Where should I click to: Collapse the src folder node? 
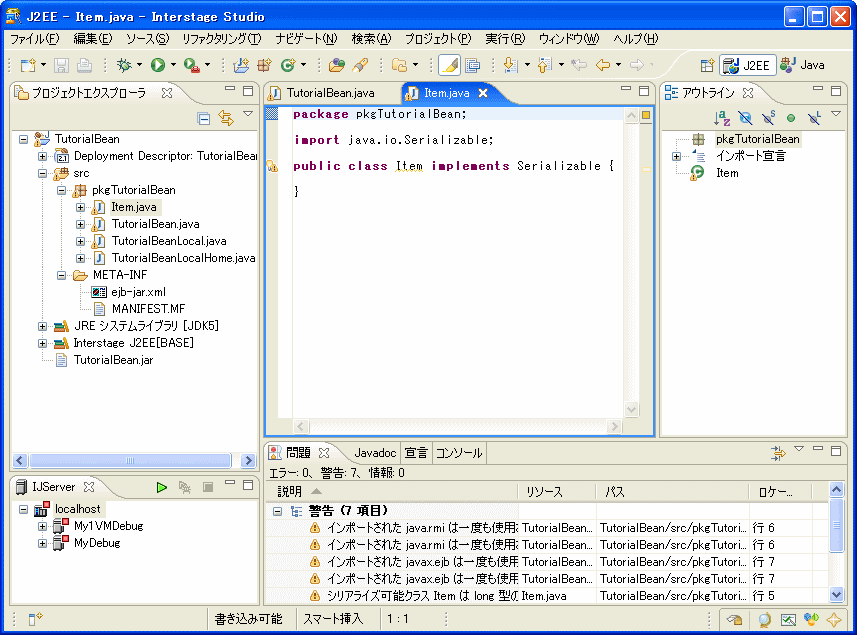(43, 173)
